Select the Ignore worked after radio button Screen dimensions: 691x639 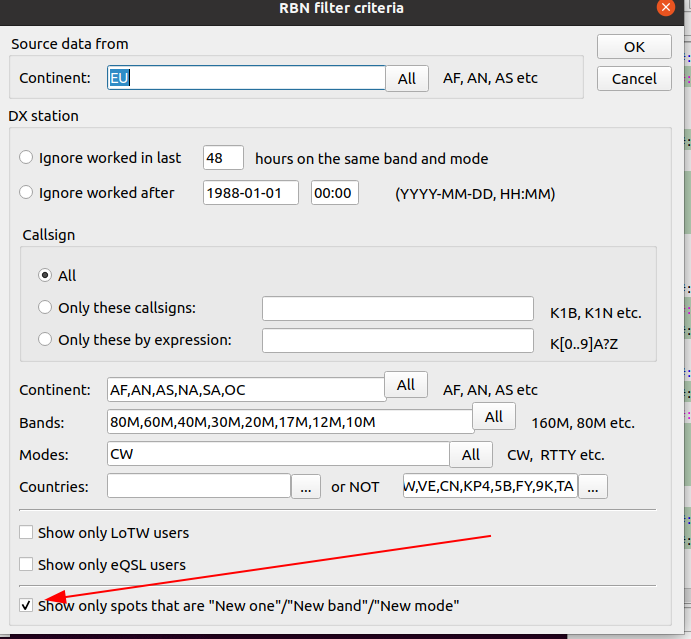pos(26,192)
